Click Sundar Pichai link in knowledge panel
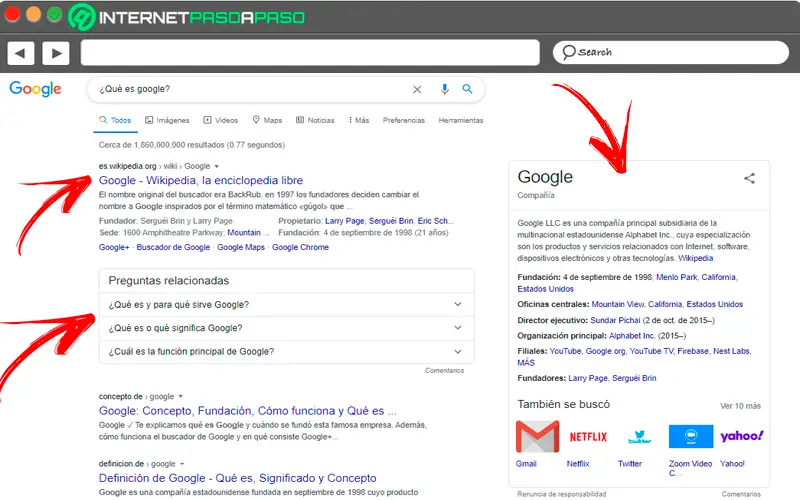Image resolution: width=800 pixels, height=500 pixels. pyautogui.click(x=615, y=320)
